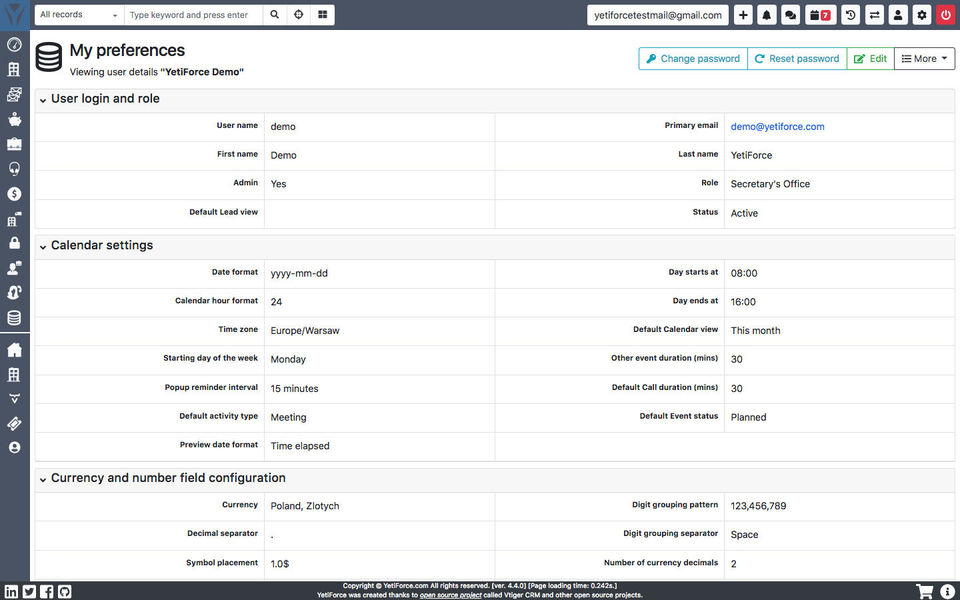Open the dashboard gauge icon in sidebar
The height and width of the screenshot is (600, 960).
[x=14, y=44]
